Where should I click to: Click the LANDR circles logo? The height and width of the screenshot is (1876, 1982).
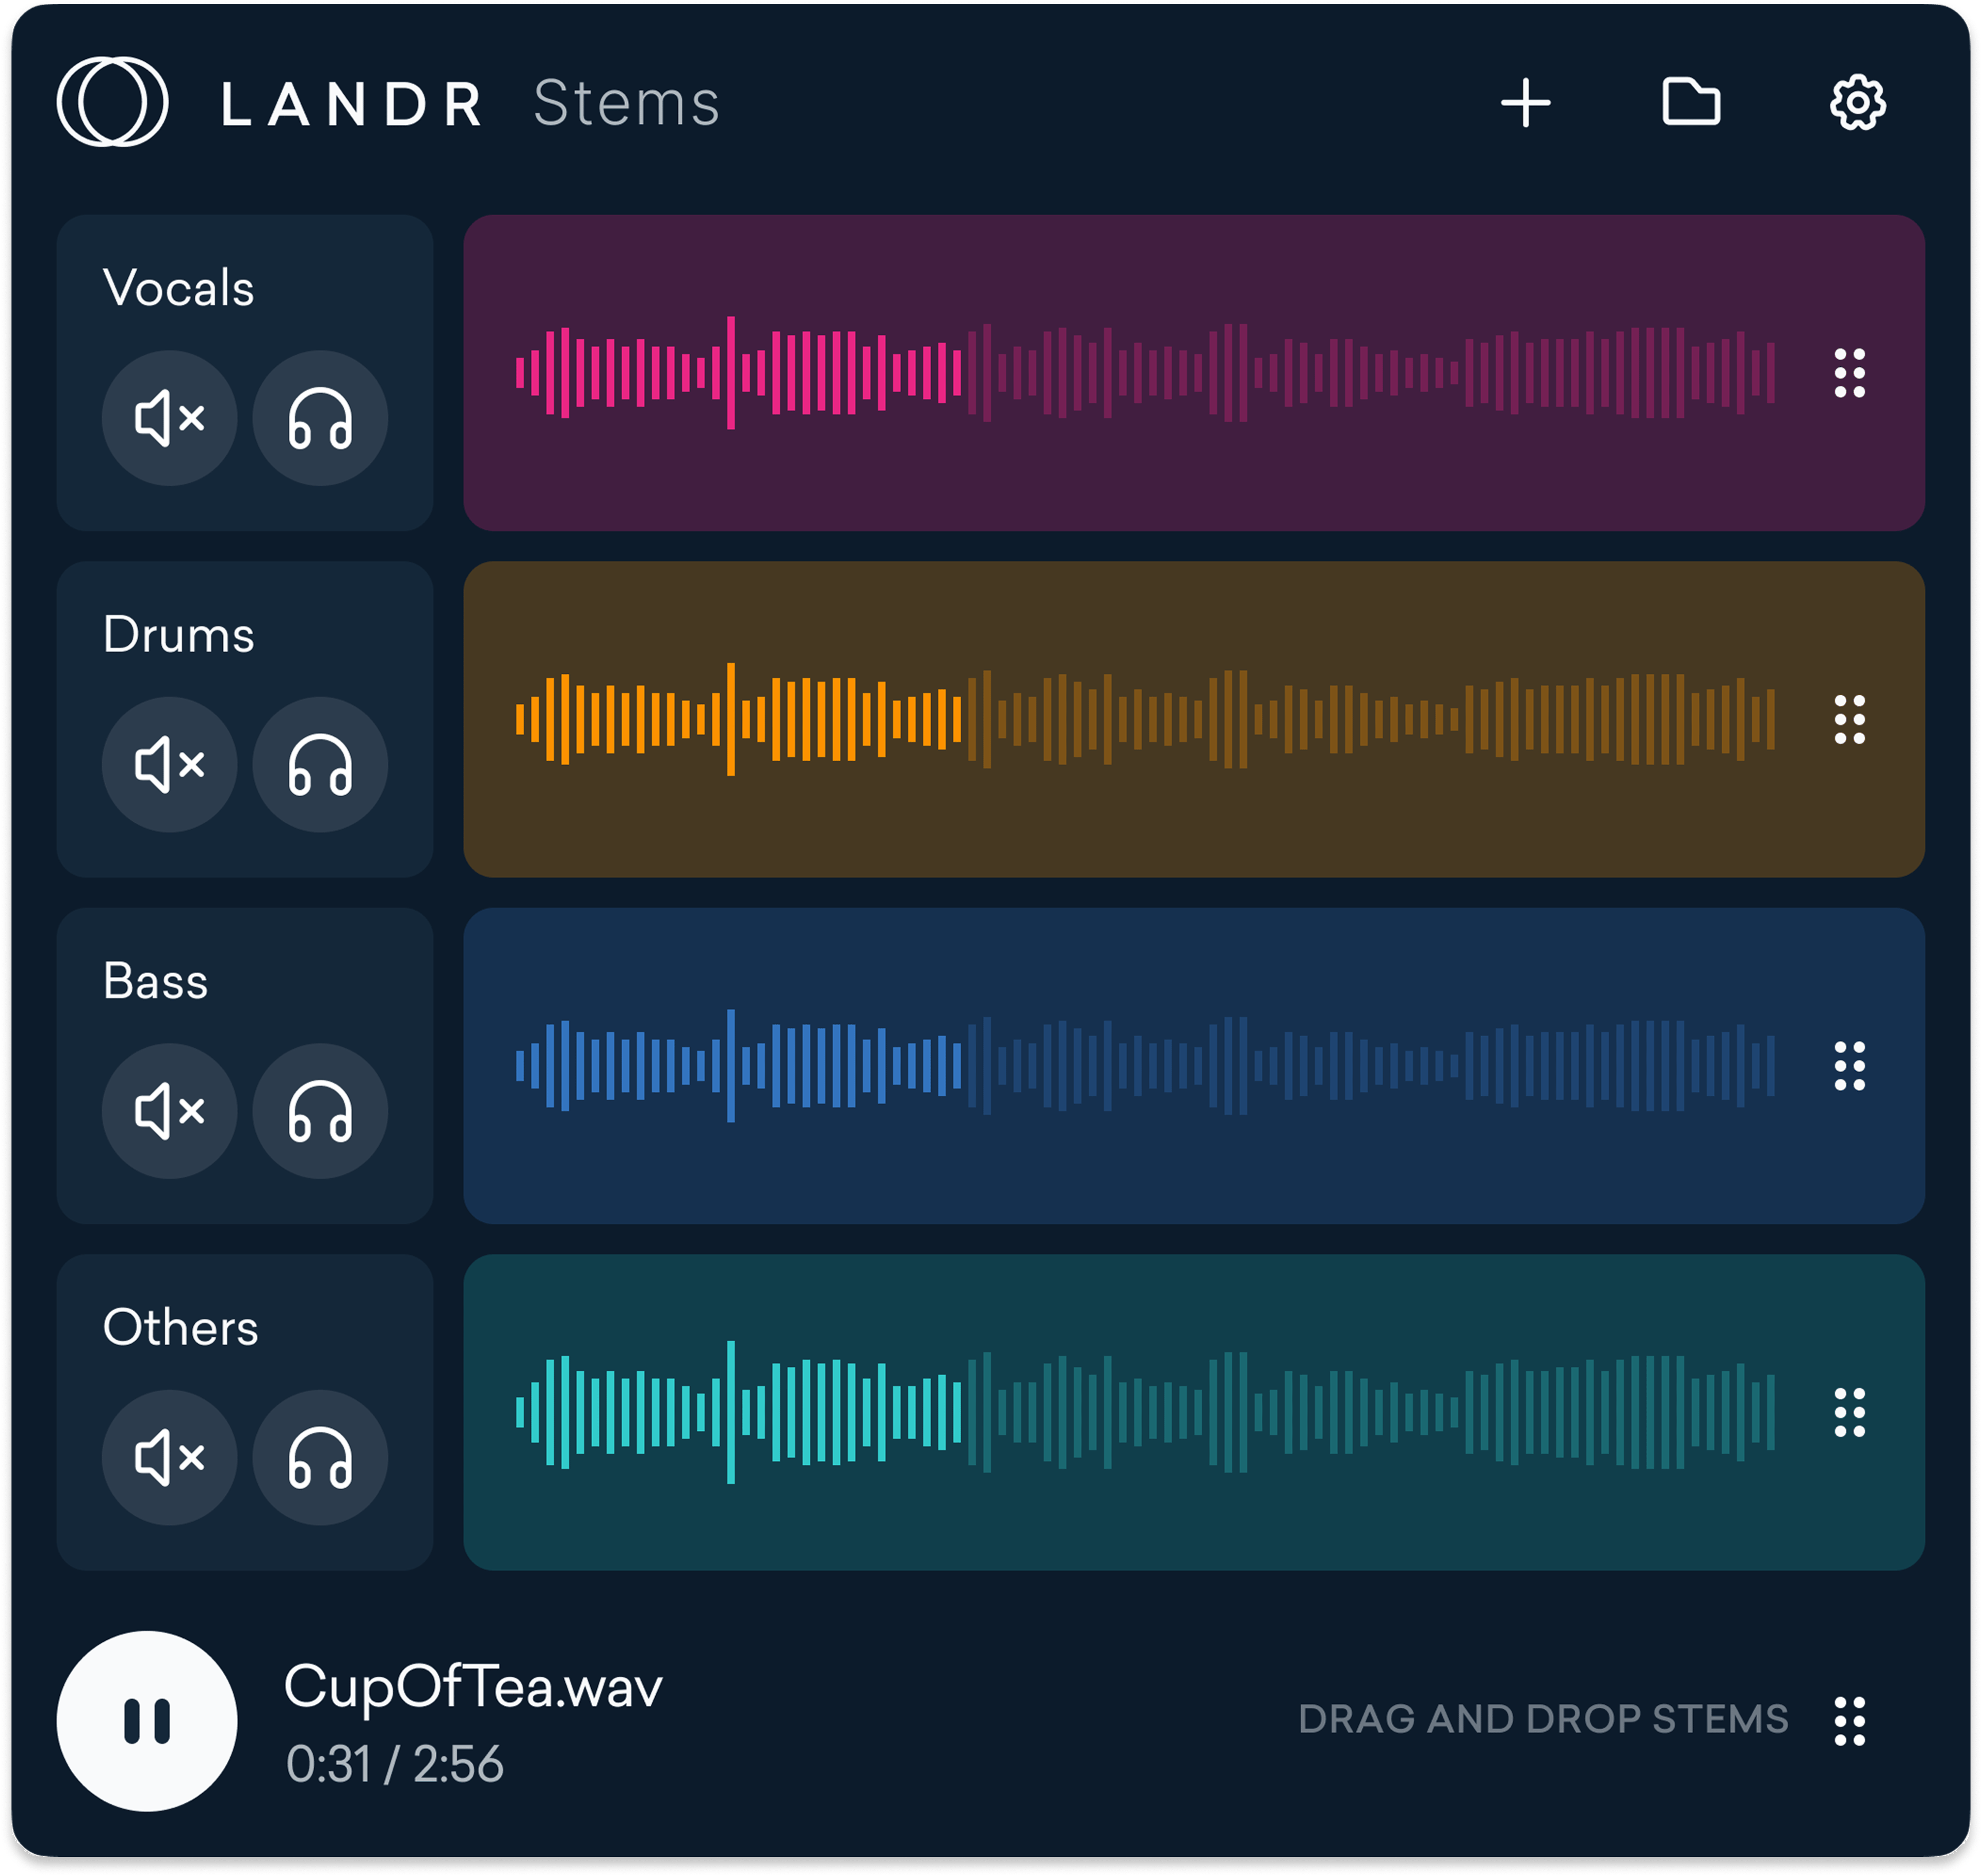(x=112, y=102)
